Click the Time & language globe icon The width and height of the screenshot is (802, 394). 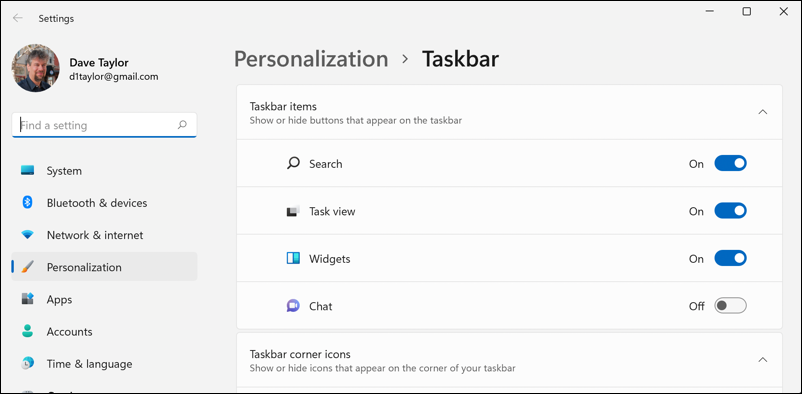click(28, 363)
